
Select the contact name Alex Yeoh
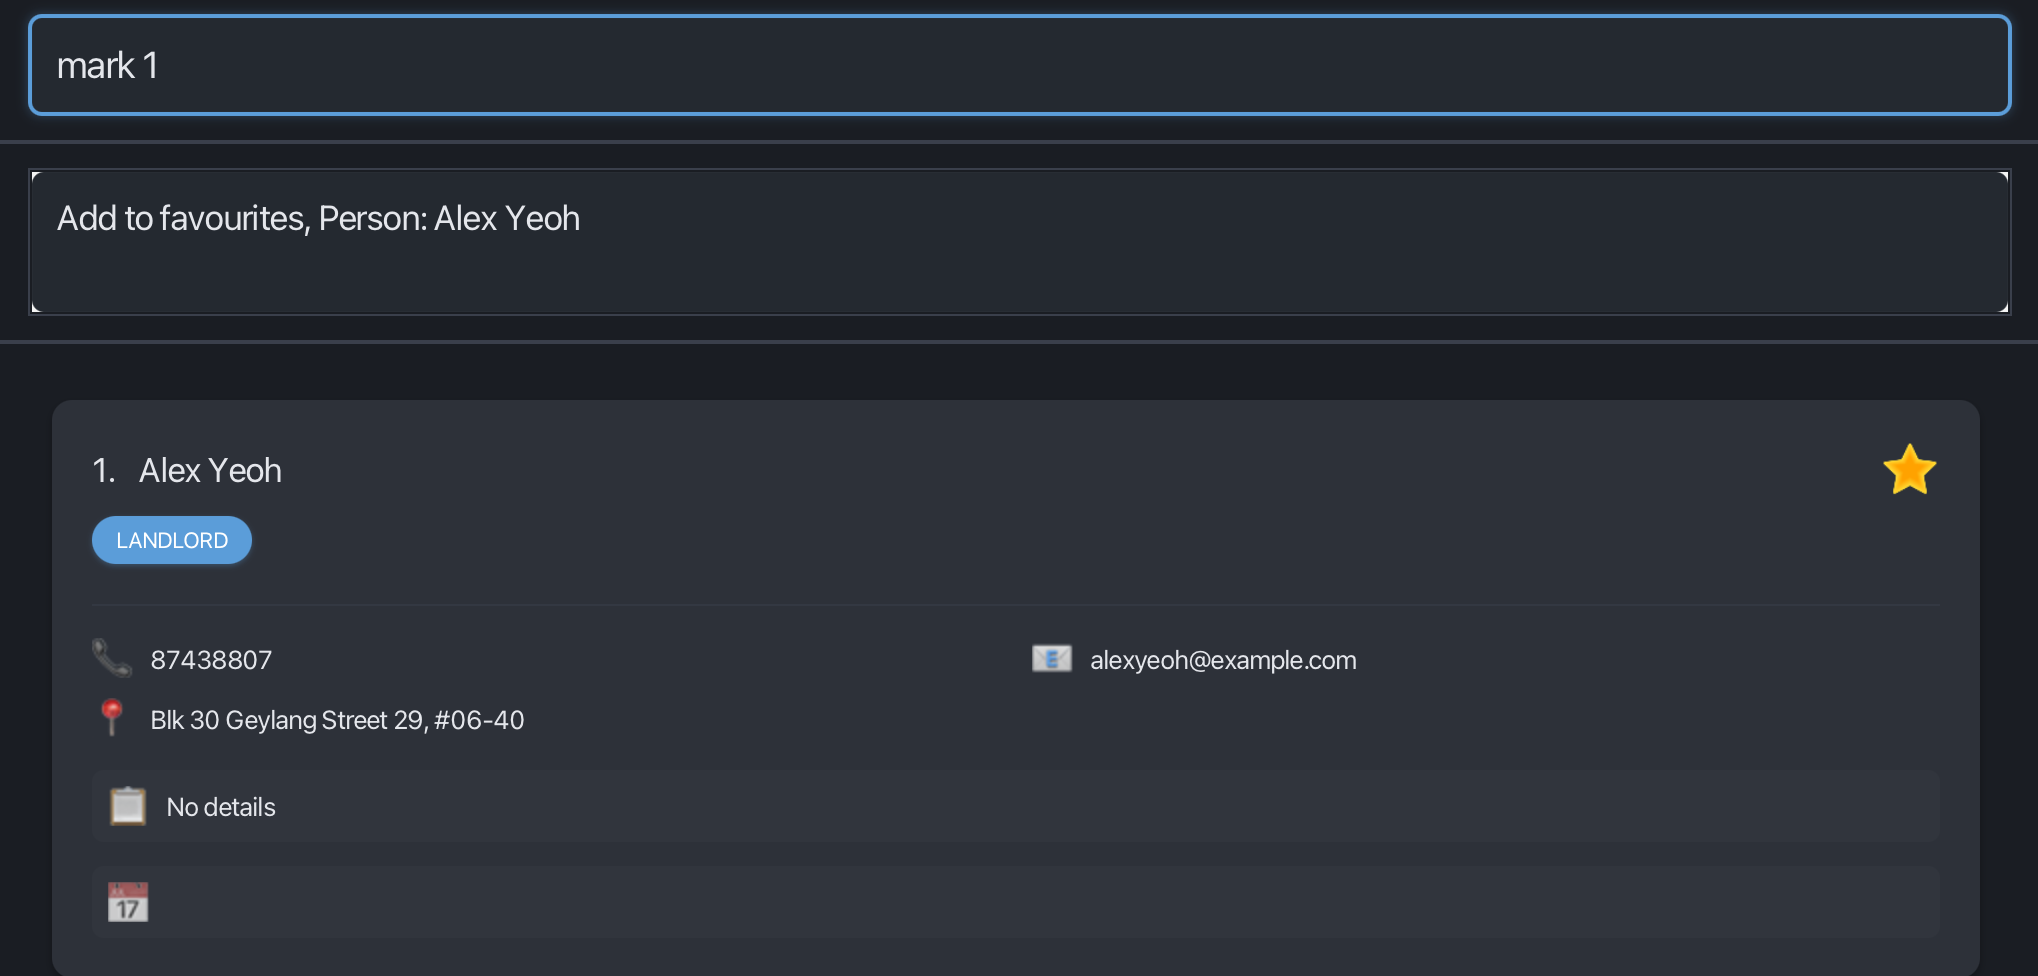click(210, 470)
